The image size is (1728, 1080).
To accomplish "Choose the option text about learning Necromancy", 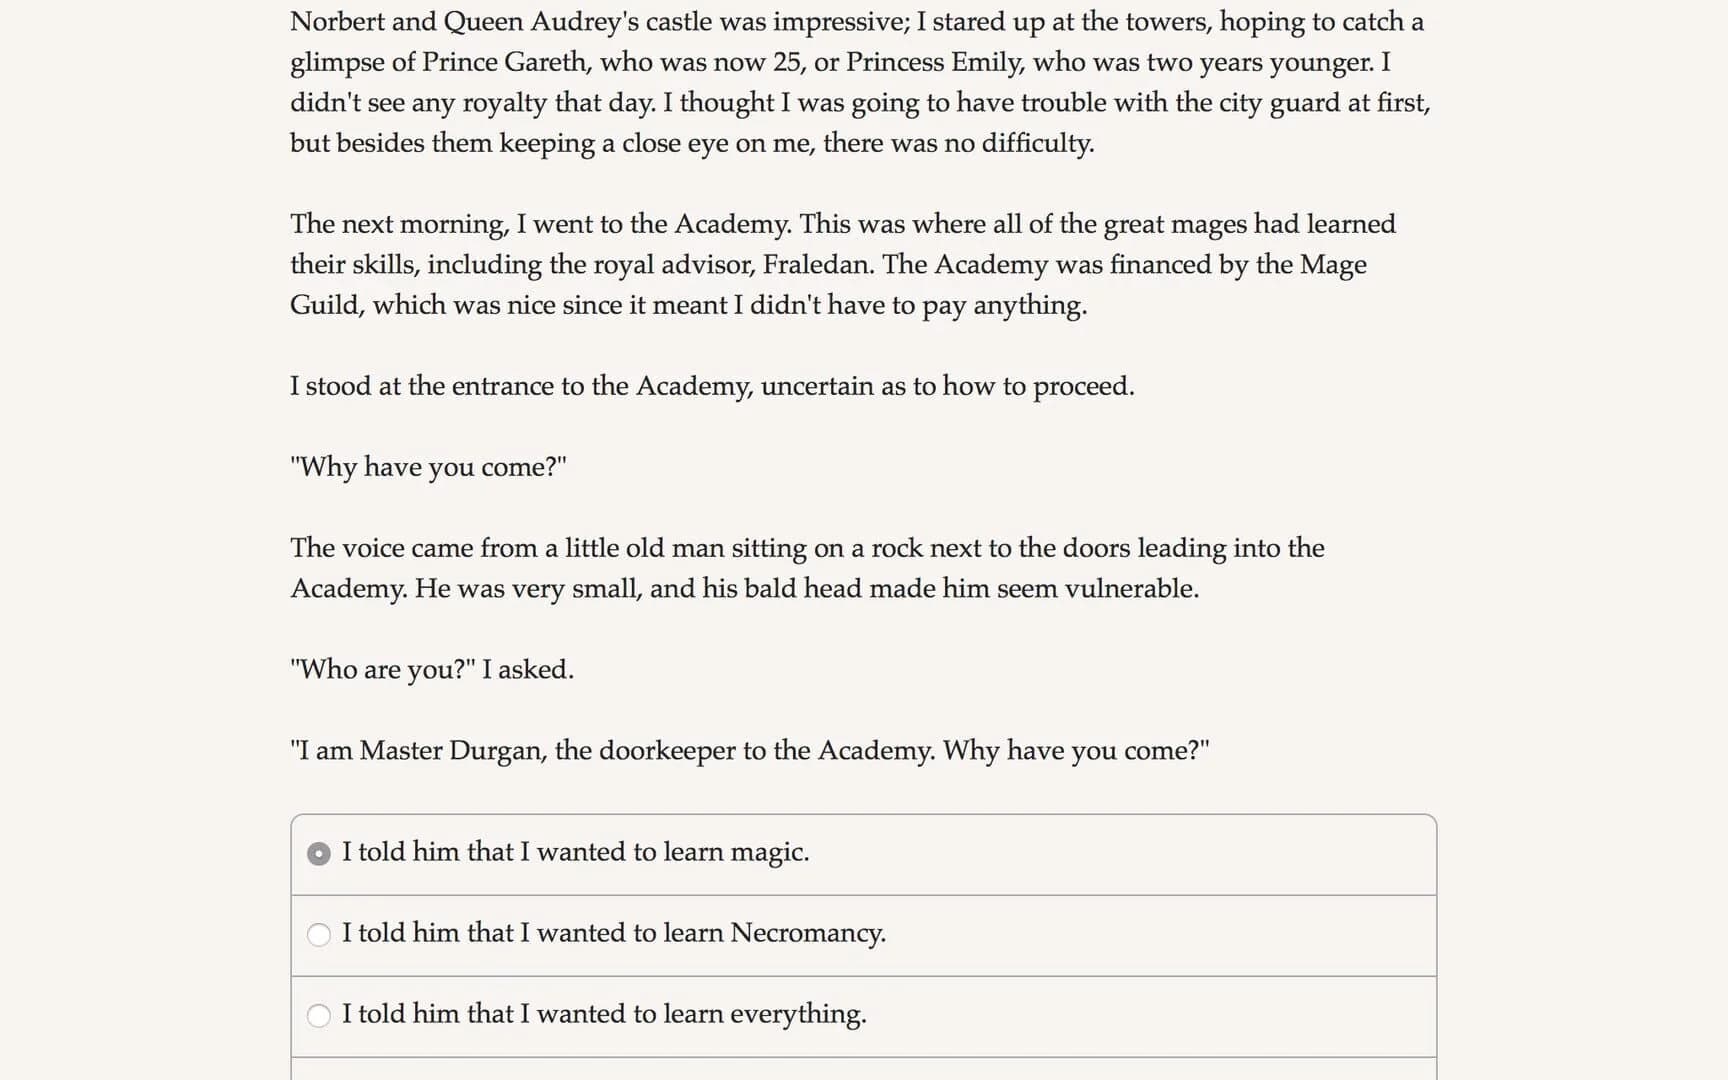I will pos(613,933).
